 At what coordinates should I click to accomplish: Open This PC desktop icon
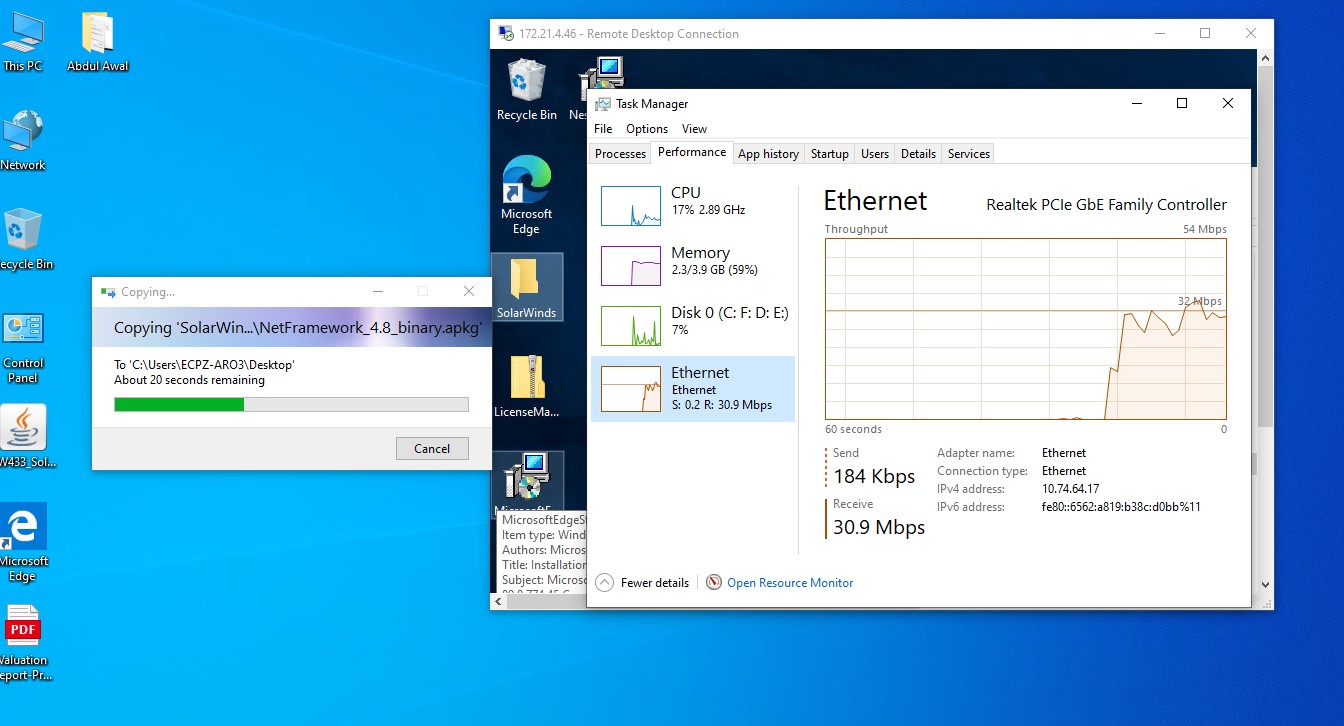[x=22, y=41]
